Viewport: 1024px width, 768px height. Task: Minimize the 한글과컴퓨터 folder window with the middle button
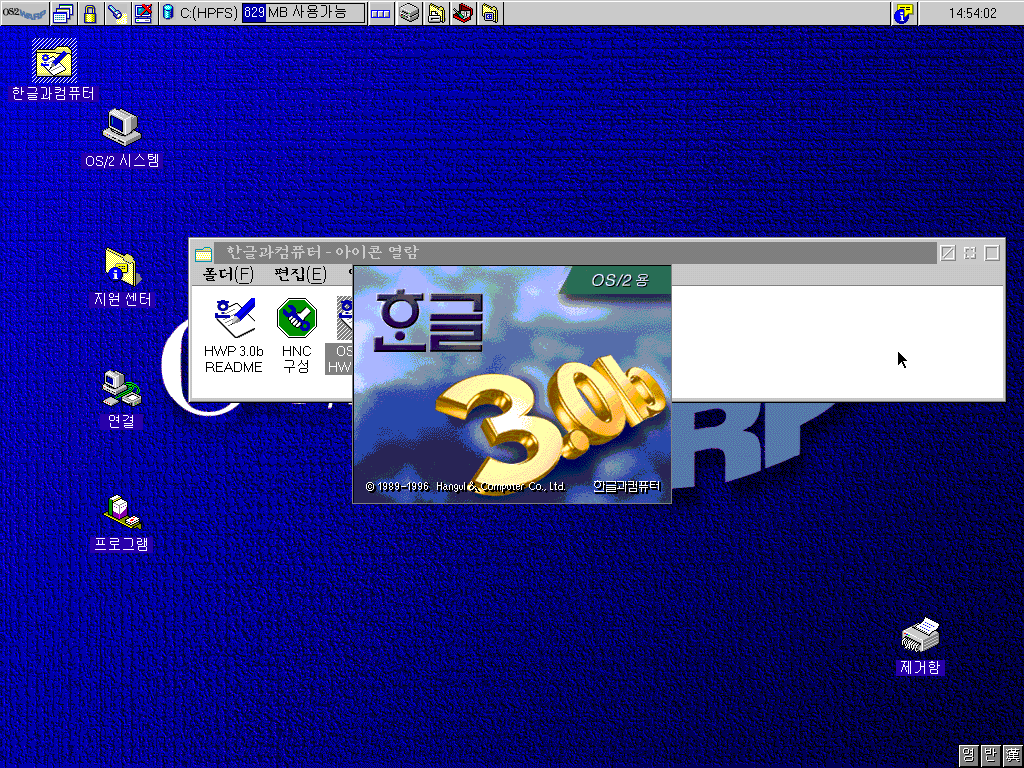click(x=970, y=253)
